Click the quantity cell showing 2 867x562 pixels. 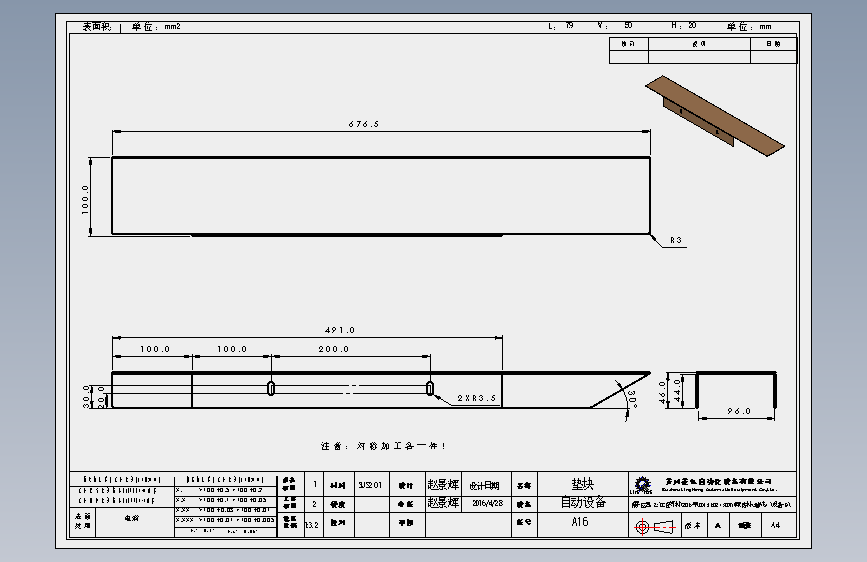pos(314,504)
